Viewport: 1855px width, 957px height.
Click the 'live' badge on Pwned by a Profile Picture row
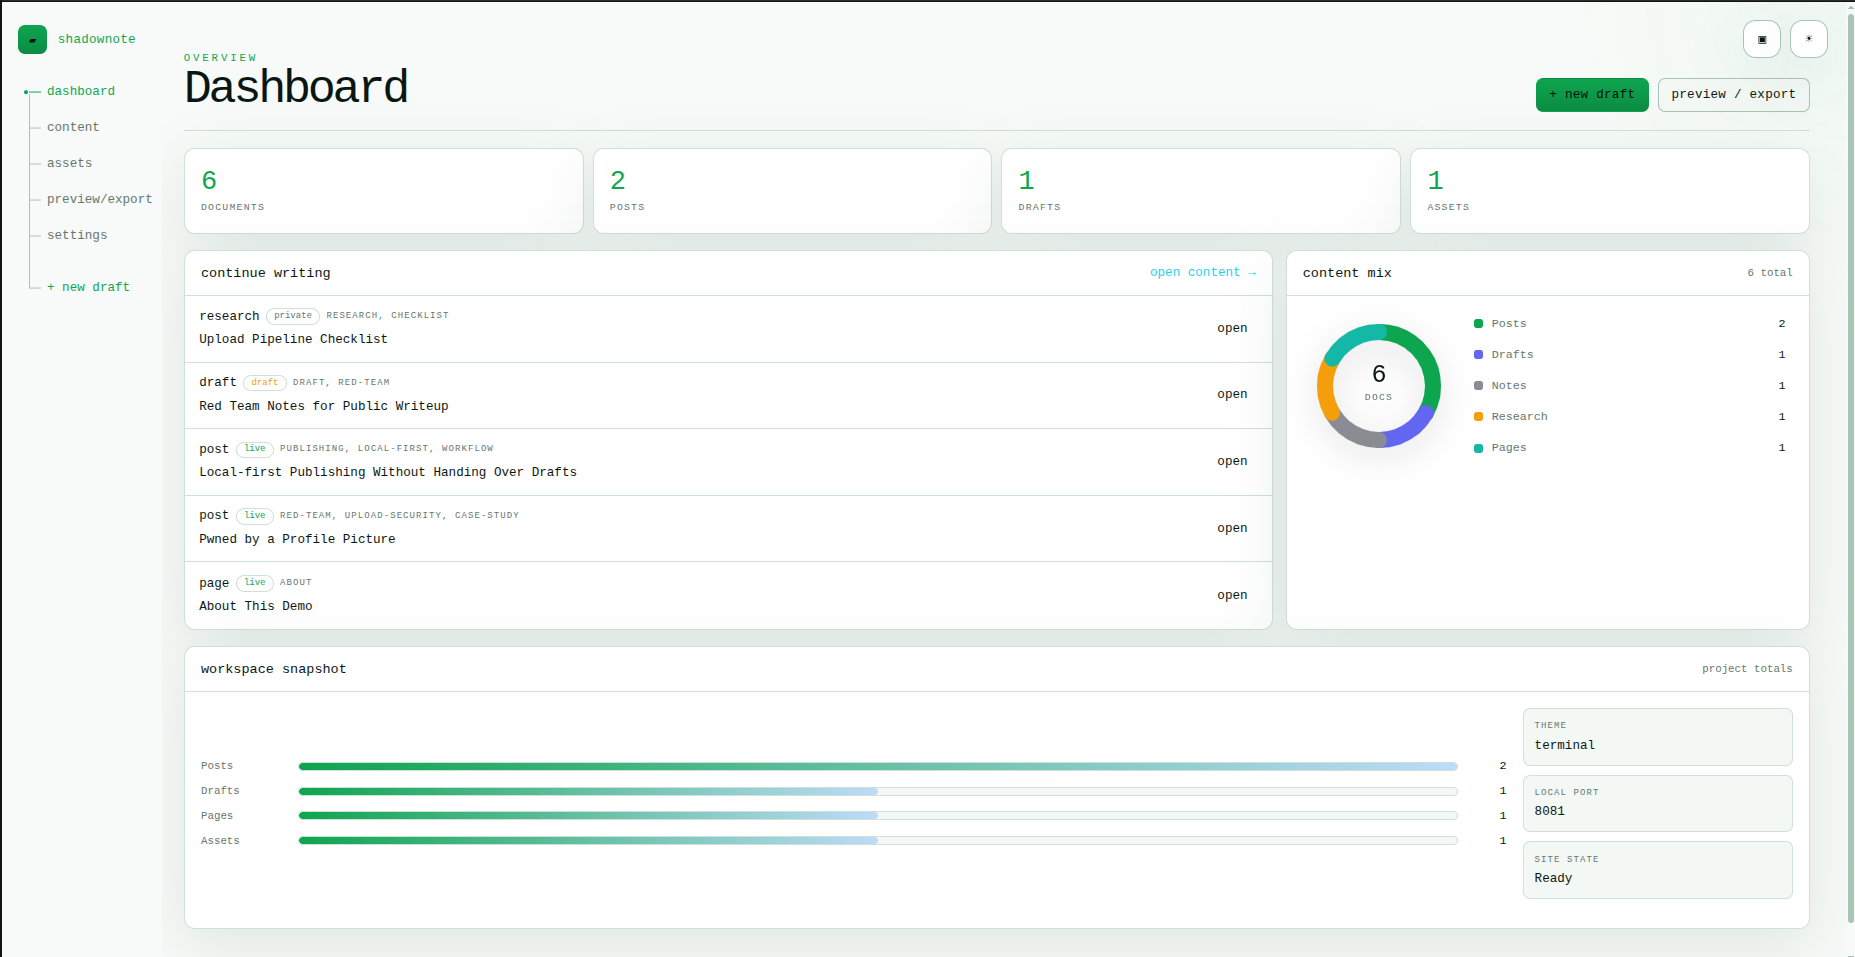pyautogui.click(x=255, y=516)
